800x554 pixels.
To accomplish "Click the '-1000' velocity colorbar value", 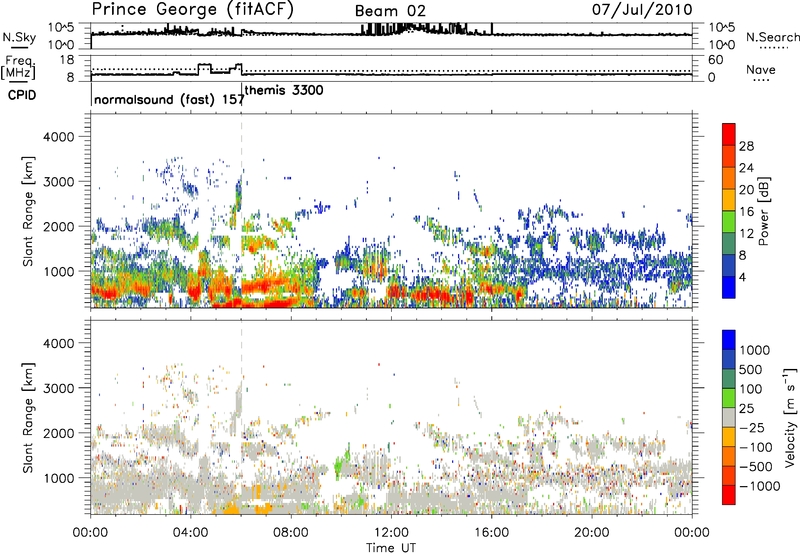I will click(759, 486).
